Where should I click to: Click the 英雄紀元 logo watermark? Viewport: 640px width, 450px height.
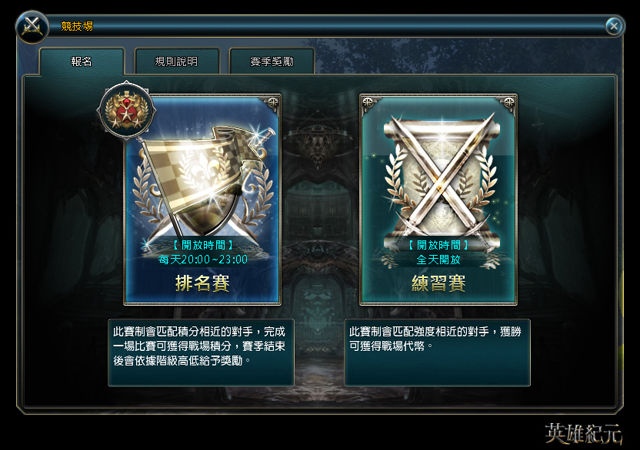(x=584, y=433)
